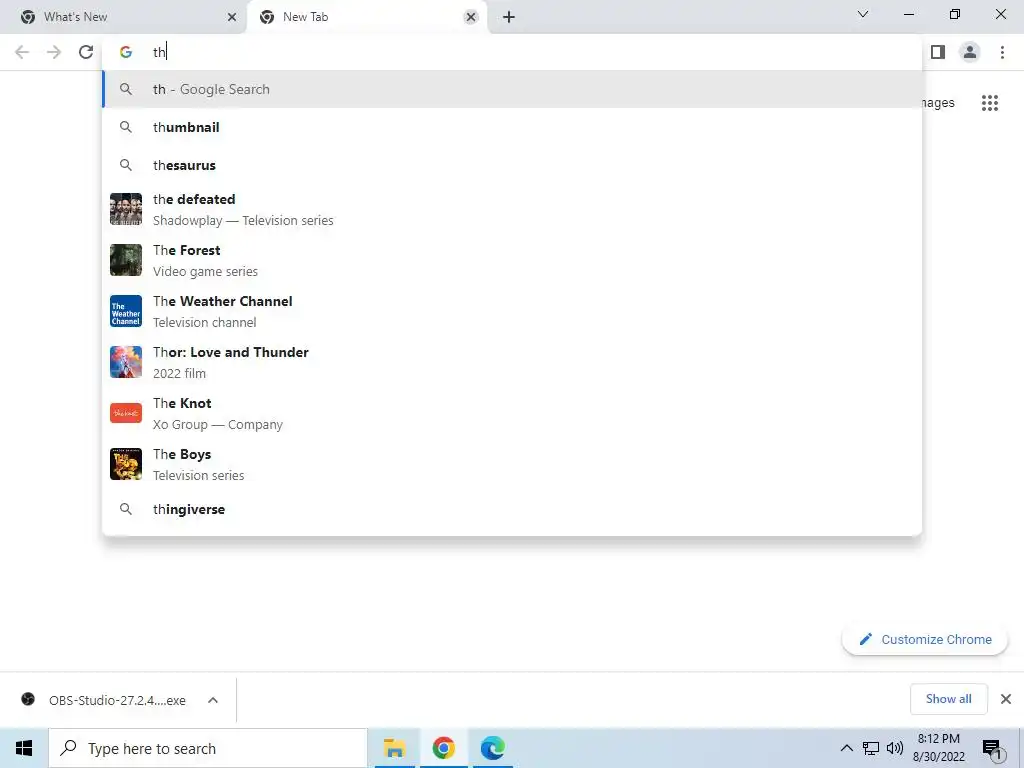Click the taskbar search box
1024x768 pixels.
pos(208,748)
